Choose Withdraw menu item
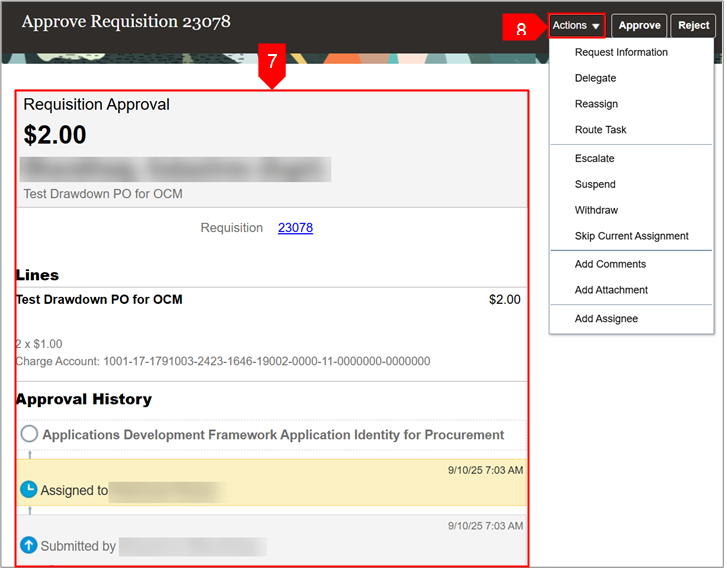 (x=596, y=211)
